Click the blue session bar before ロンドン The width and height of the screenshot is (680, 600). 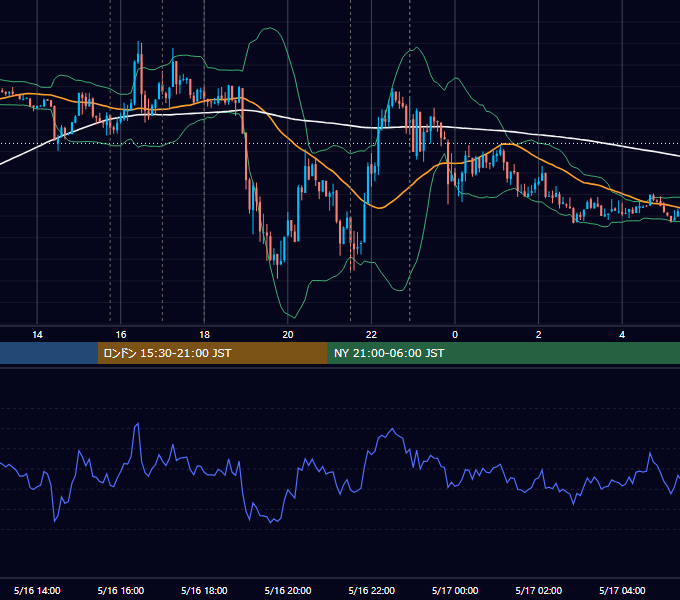[x=49, y=353]
